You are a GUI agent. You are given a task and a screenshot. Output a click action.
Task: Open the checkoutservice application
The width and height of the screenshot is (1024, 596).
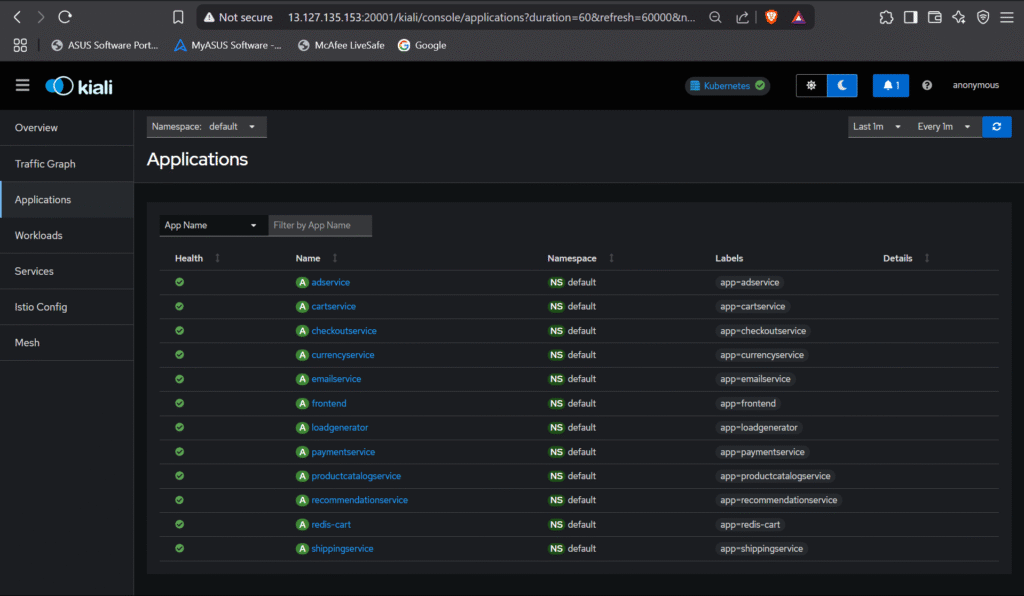tap(344, 331)
